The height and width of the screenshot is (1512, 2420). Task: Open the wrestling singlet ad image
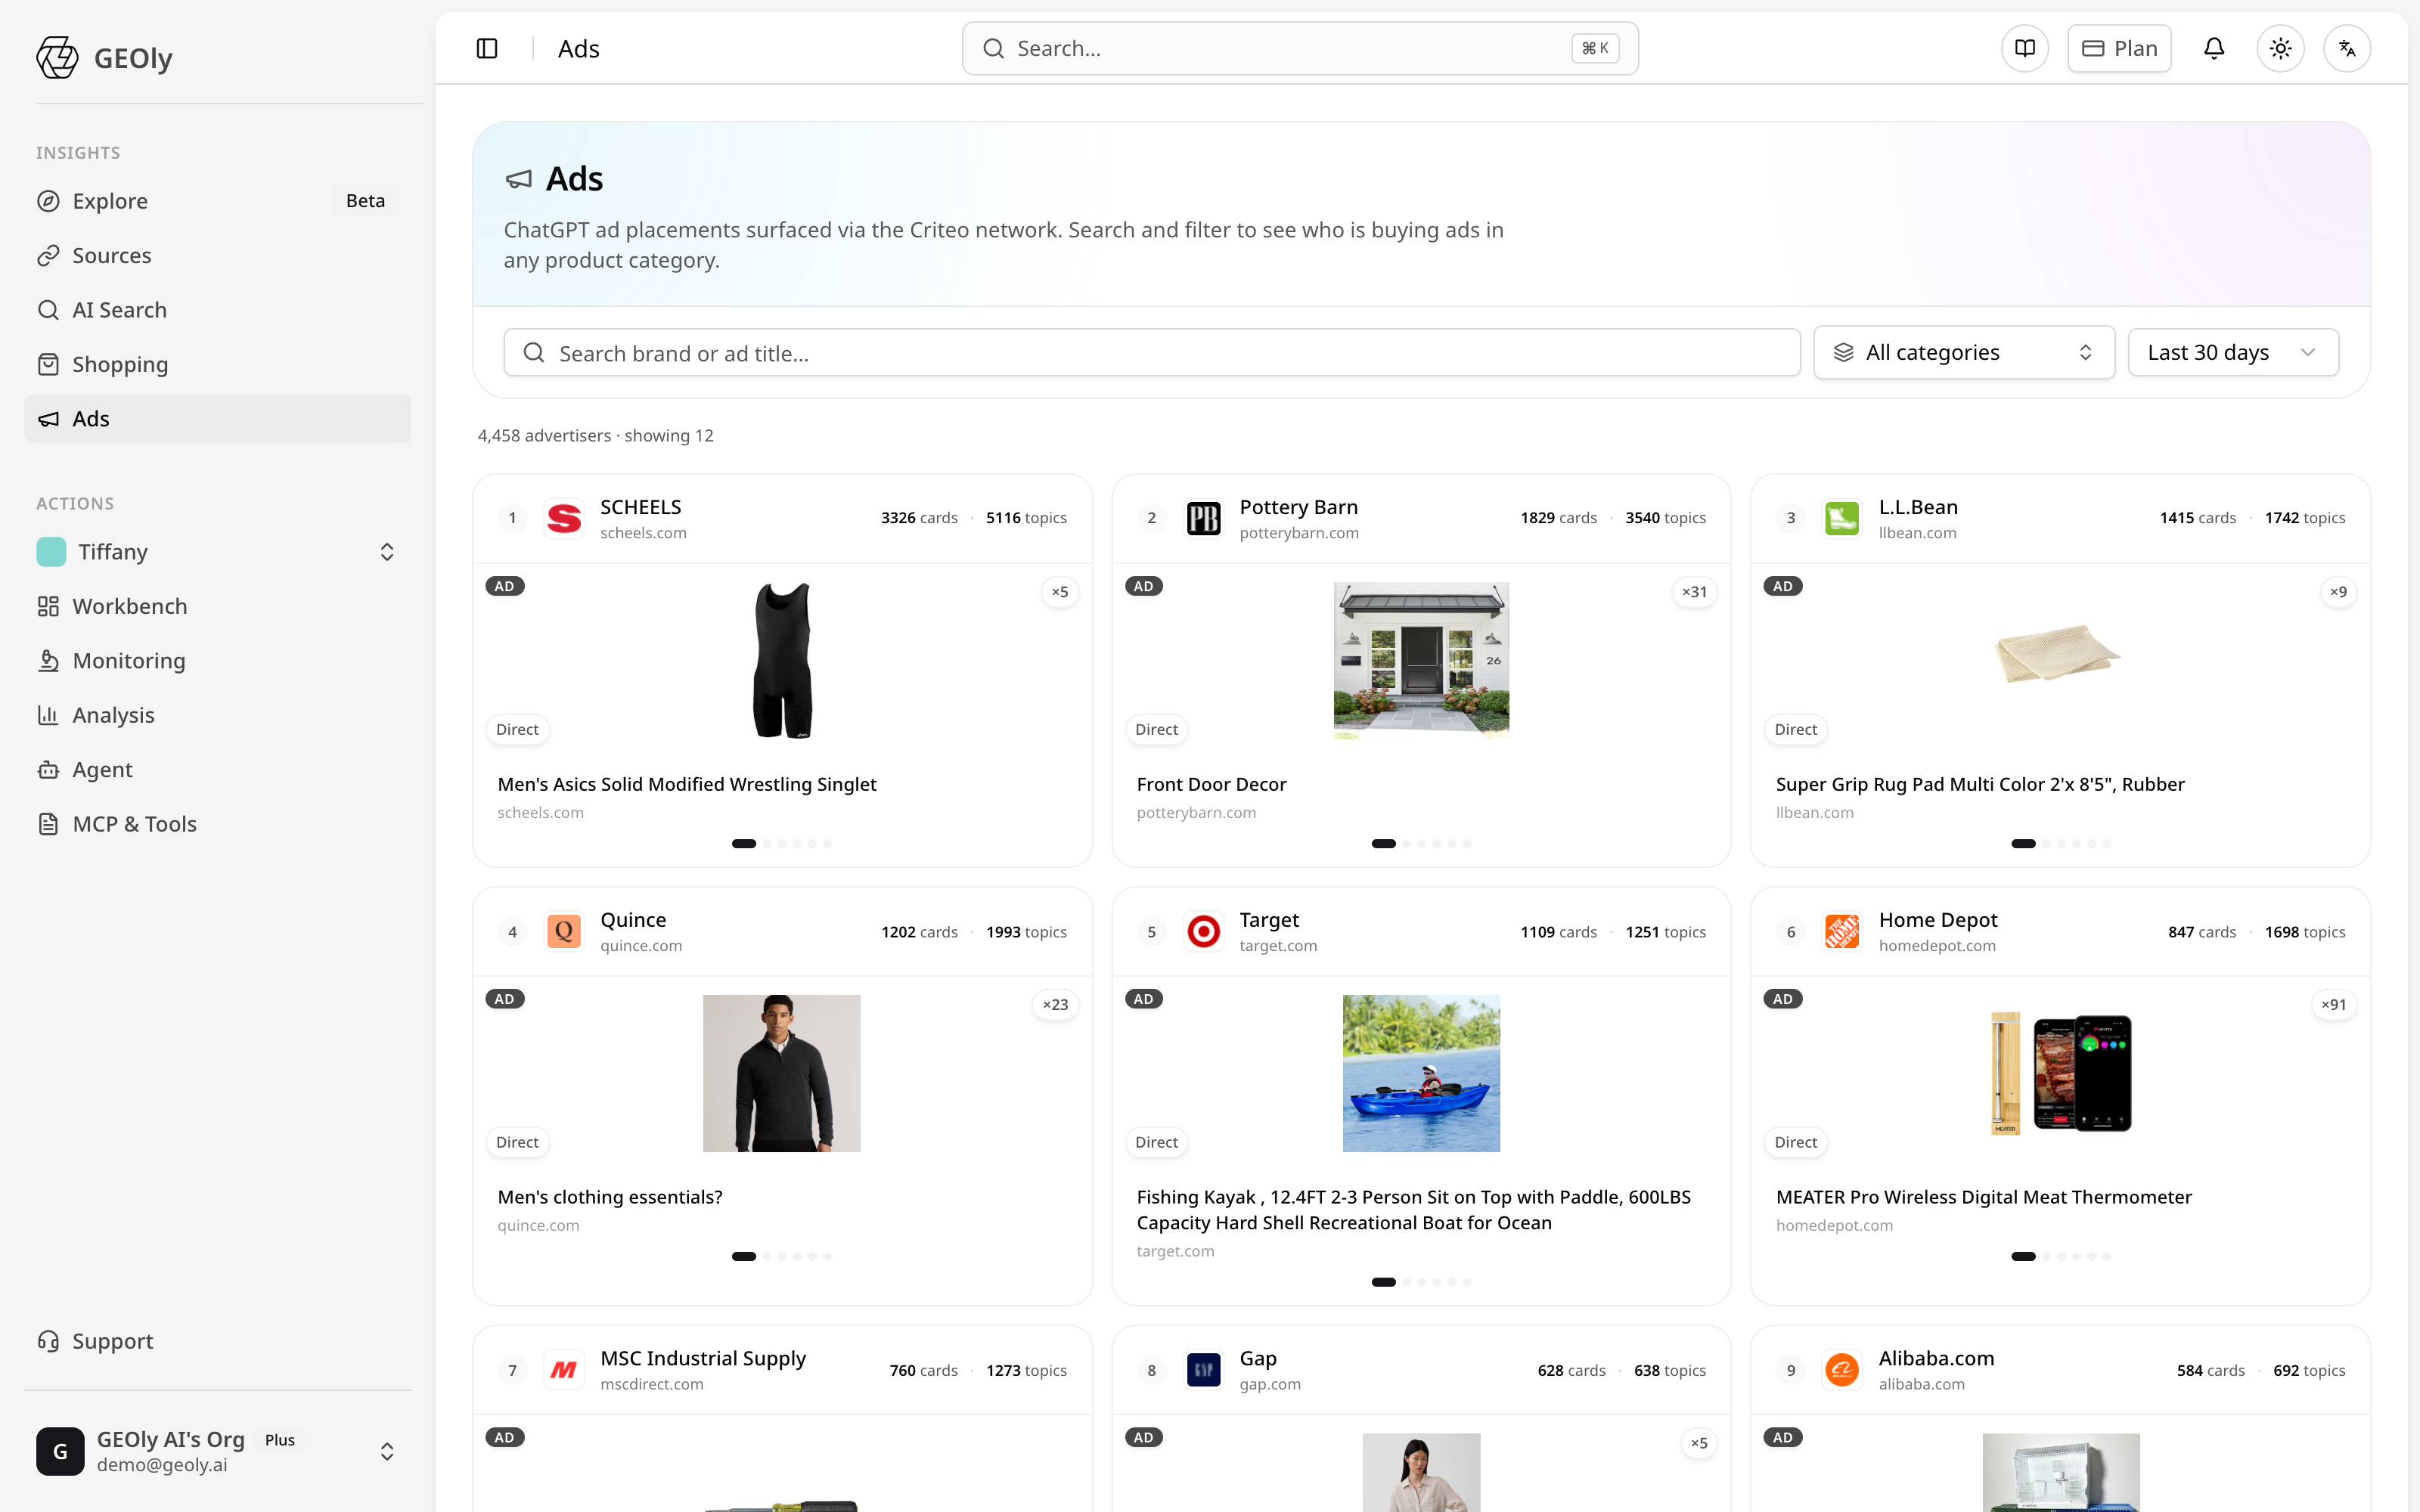tap(782, 660)
